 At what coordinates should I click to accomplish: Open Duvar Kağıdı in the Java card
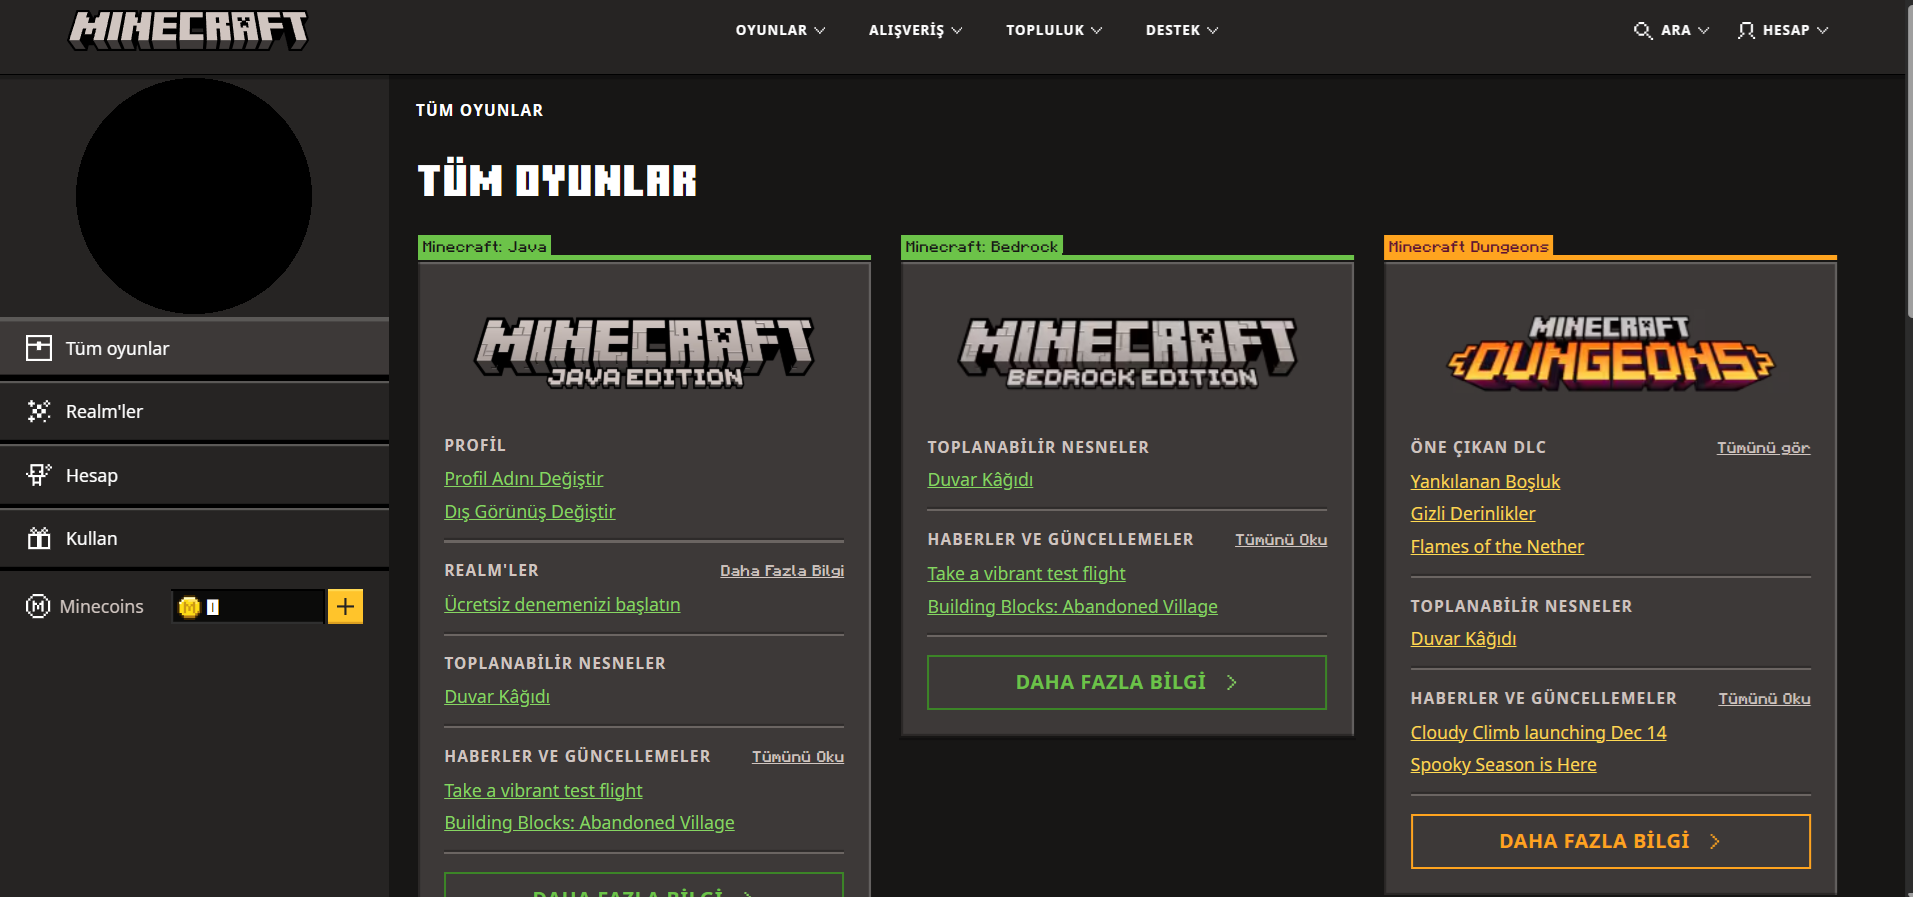tap(497, 697)
